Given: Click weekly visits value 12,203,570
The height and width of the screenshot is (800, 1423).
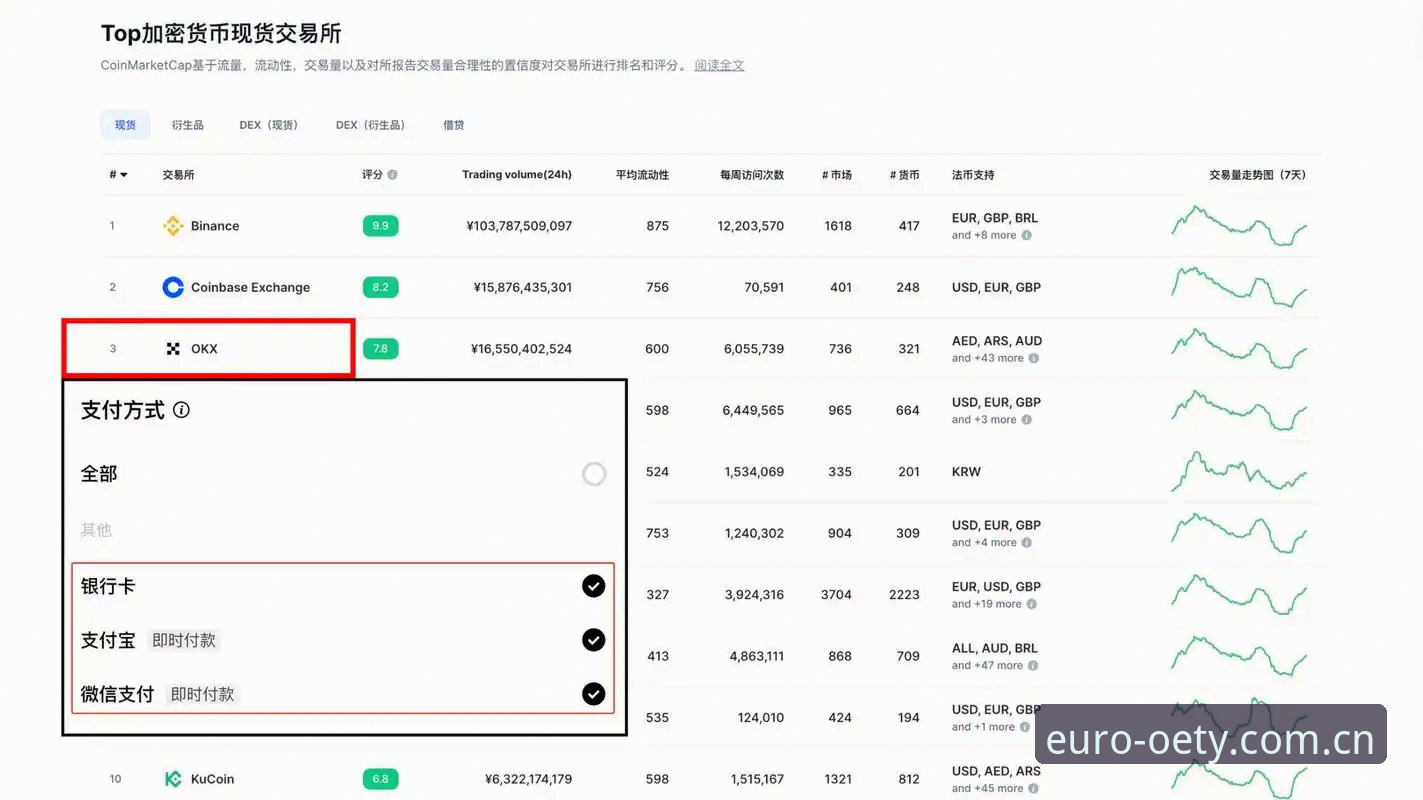Looking at the screenshot, I should pyautogui.click(x=751, y=226).
